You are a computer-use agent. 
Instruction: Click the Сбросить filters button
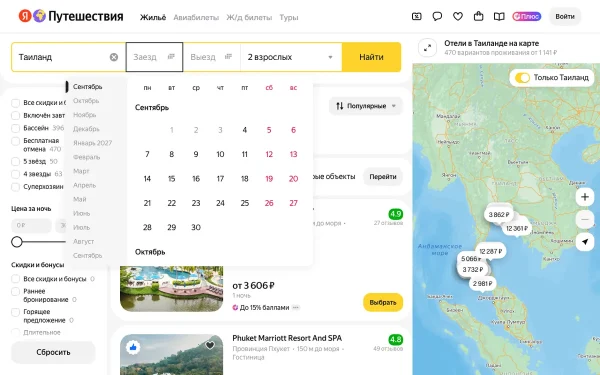point(53,352)
